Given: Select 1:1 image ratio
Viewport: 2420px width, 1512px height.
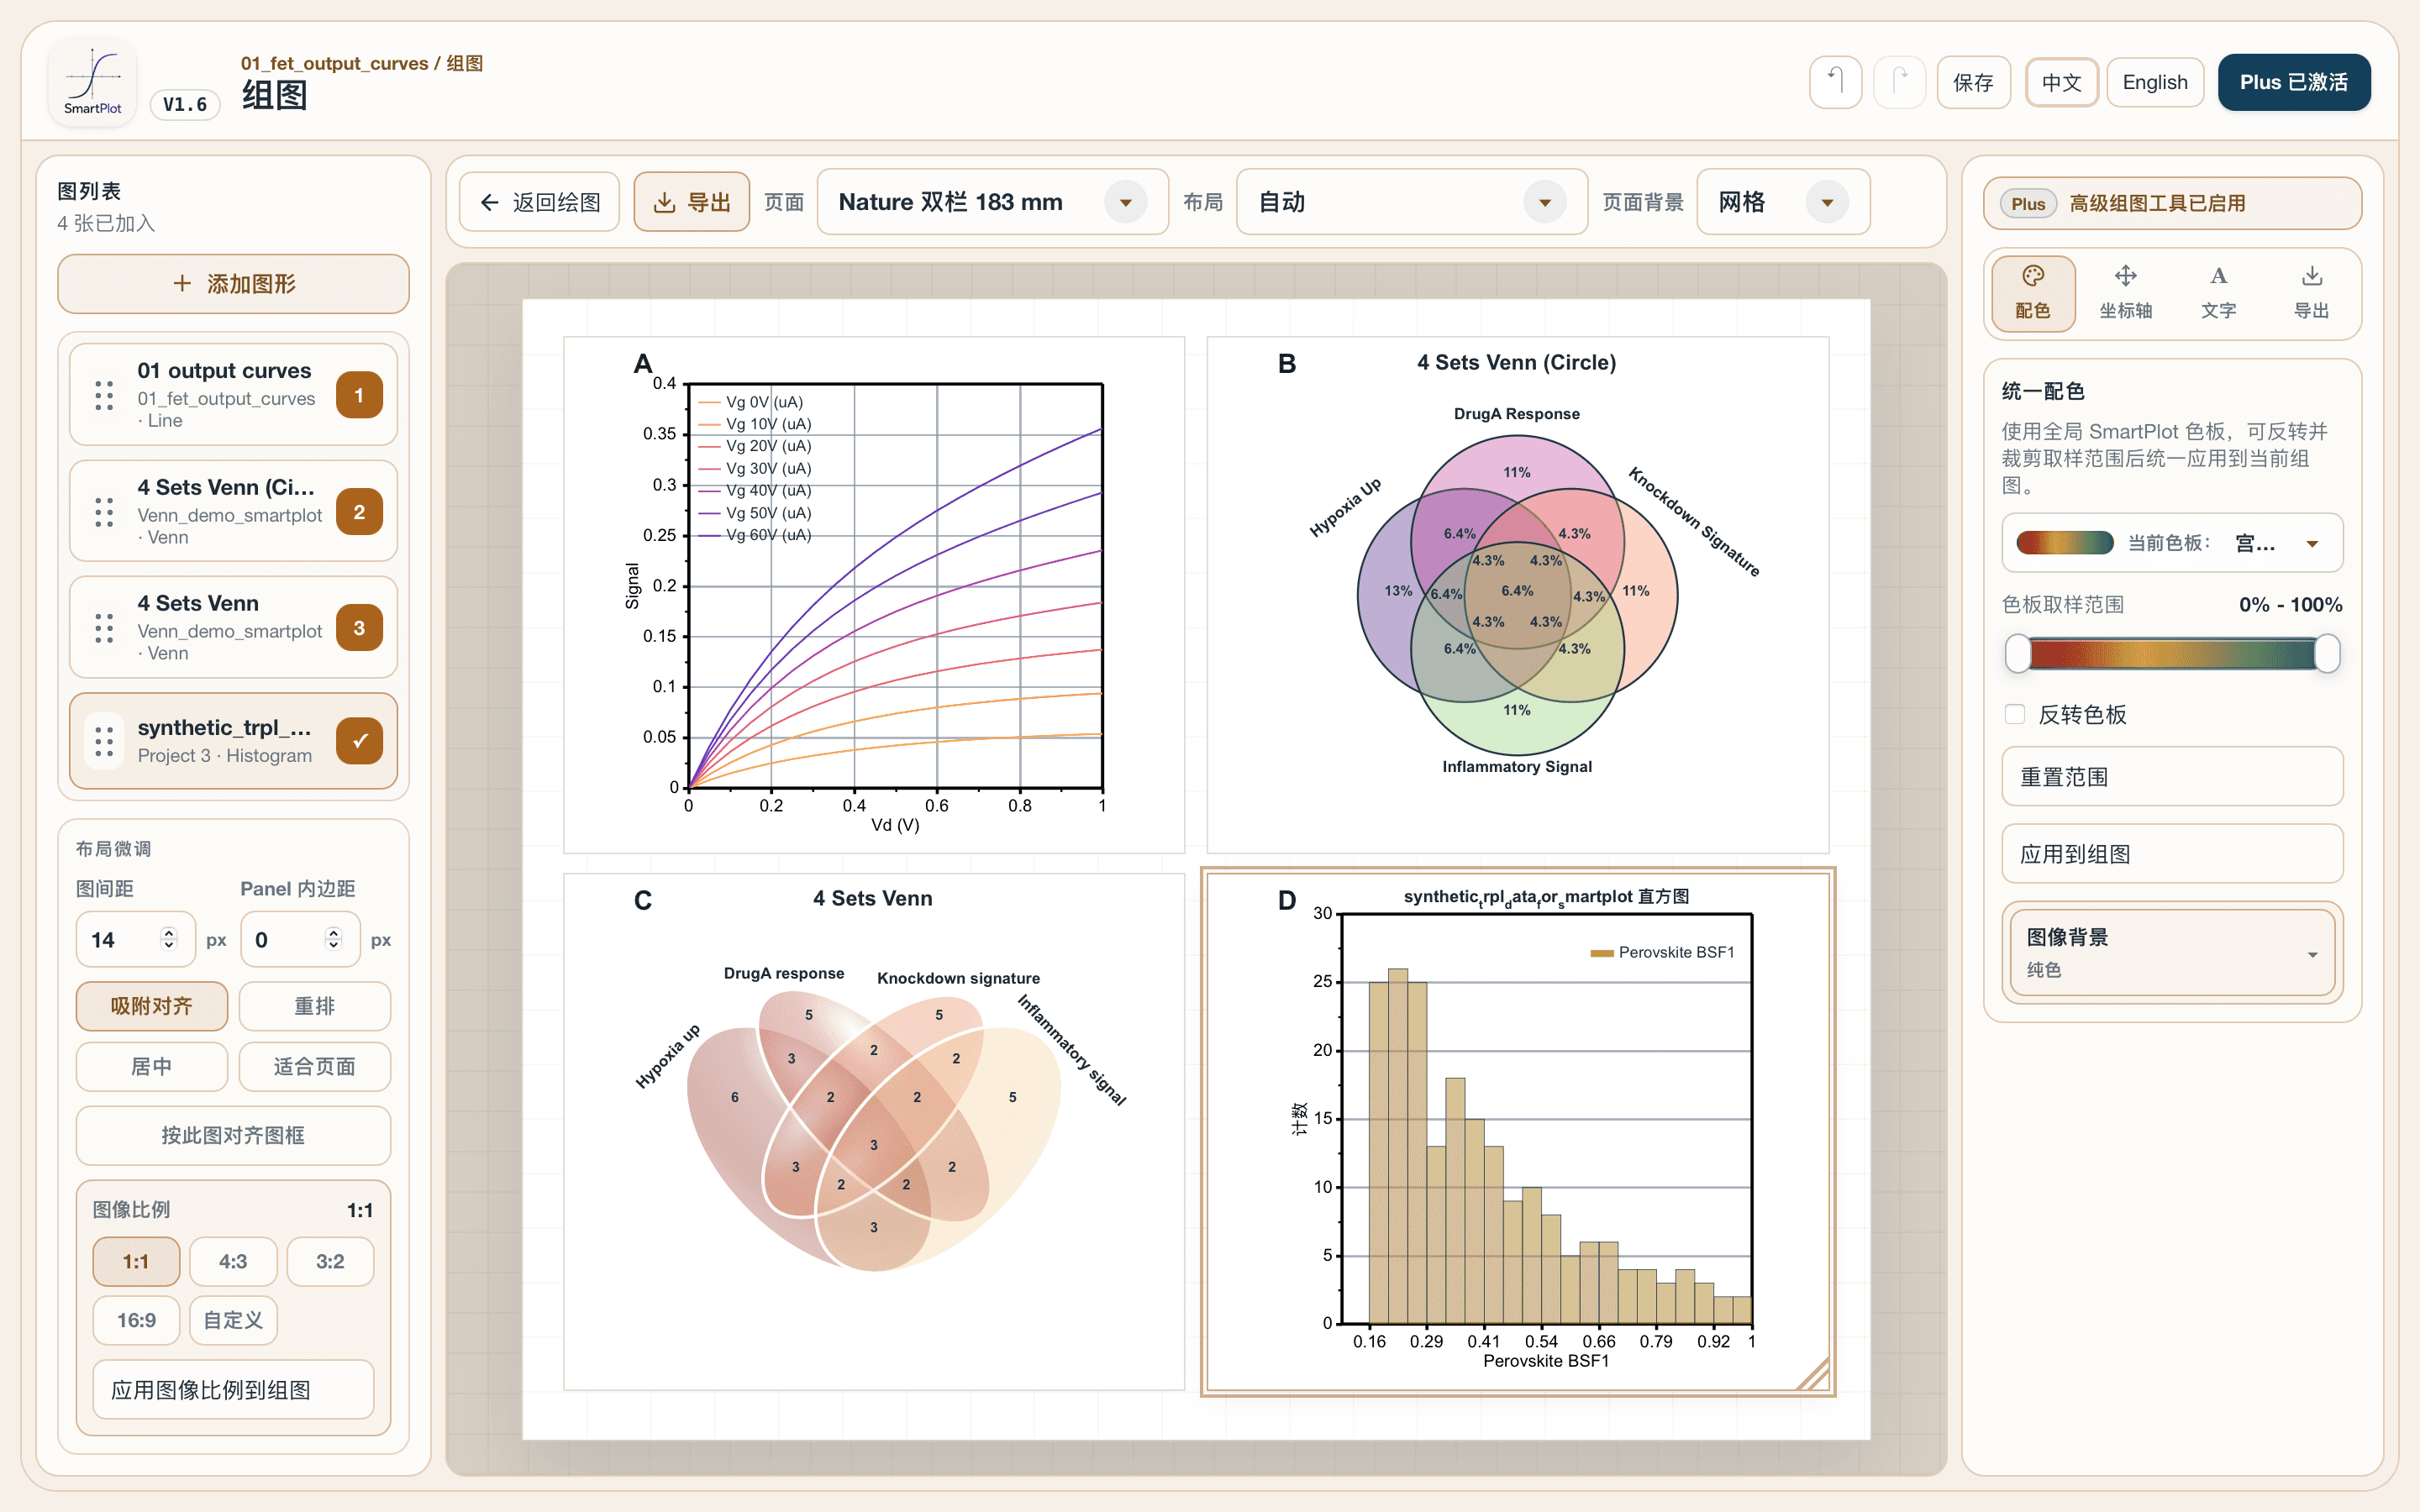Looking at the screenshot, I should (x=136, y=1262).
